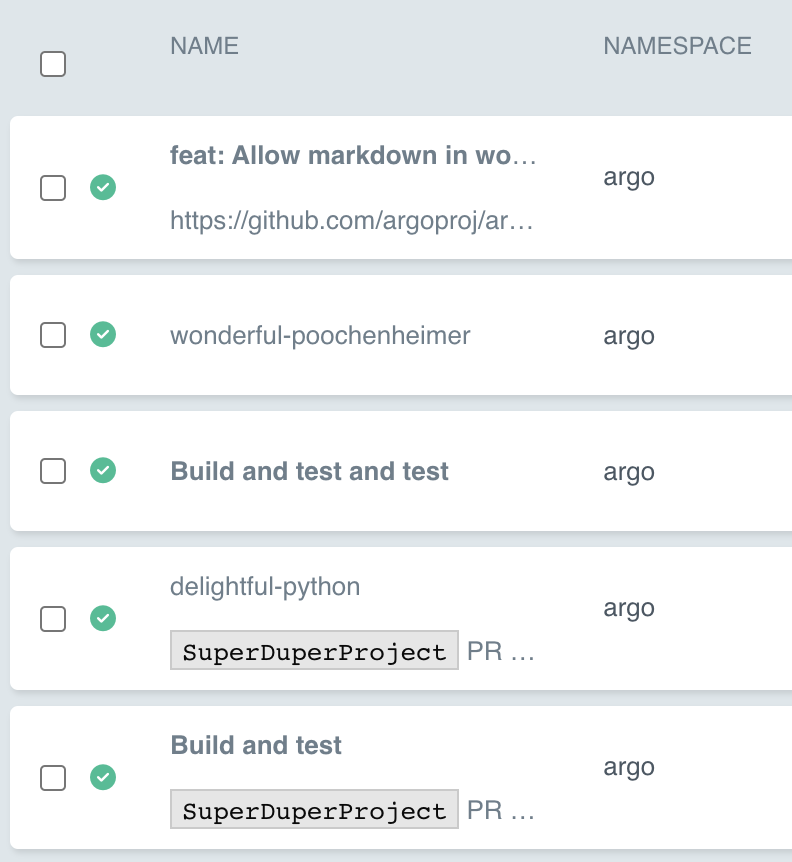Click the NAME column header
792x862 pixels.
coord(204,46)
